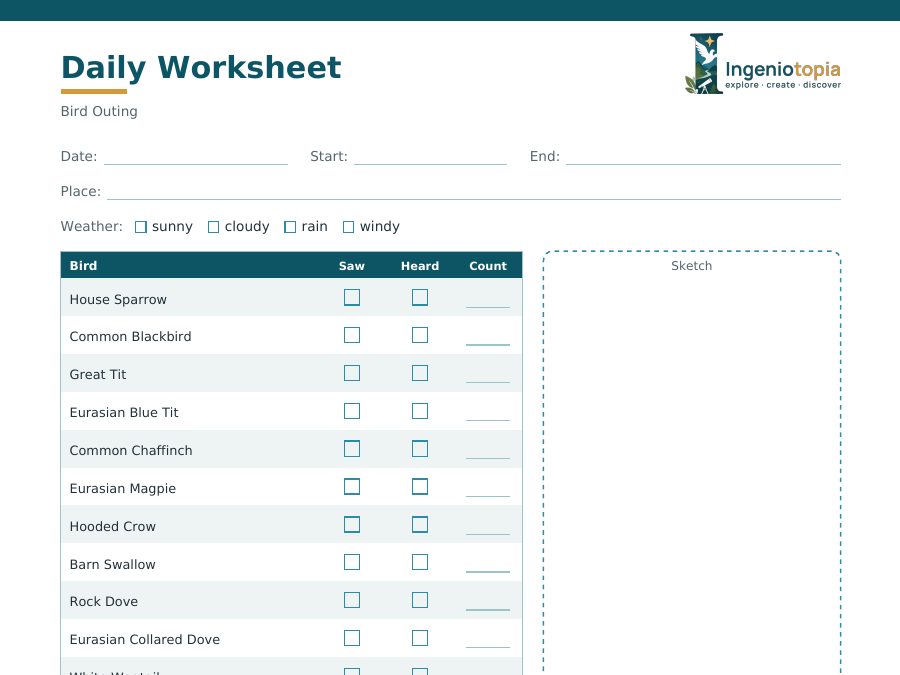Mark Eurasian Blue Tit as Heard
Screen dimensions: 900x675
(420, 411)
